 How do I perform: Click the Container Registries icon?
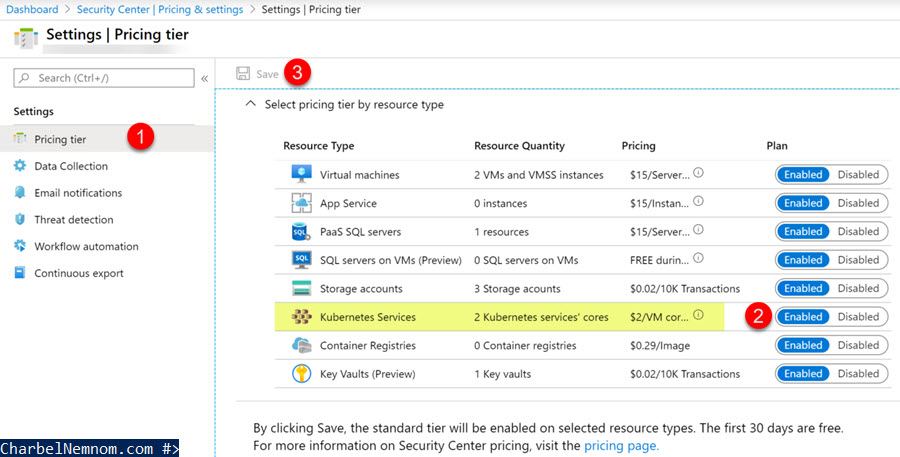point(301,345)
